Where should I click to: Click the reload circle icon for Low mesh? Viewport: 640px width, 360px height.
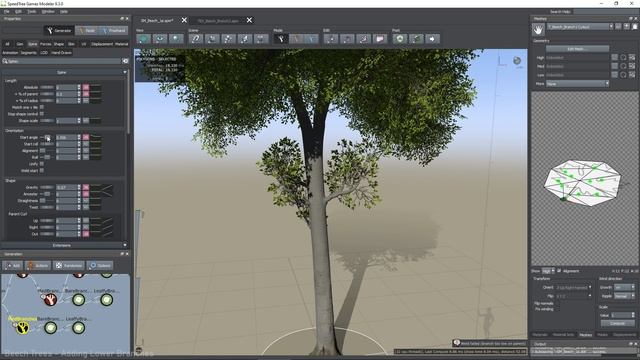click(623, 75)
